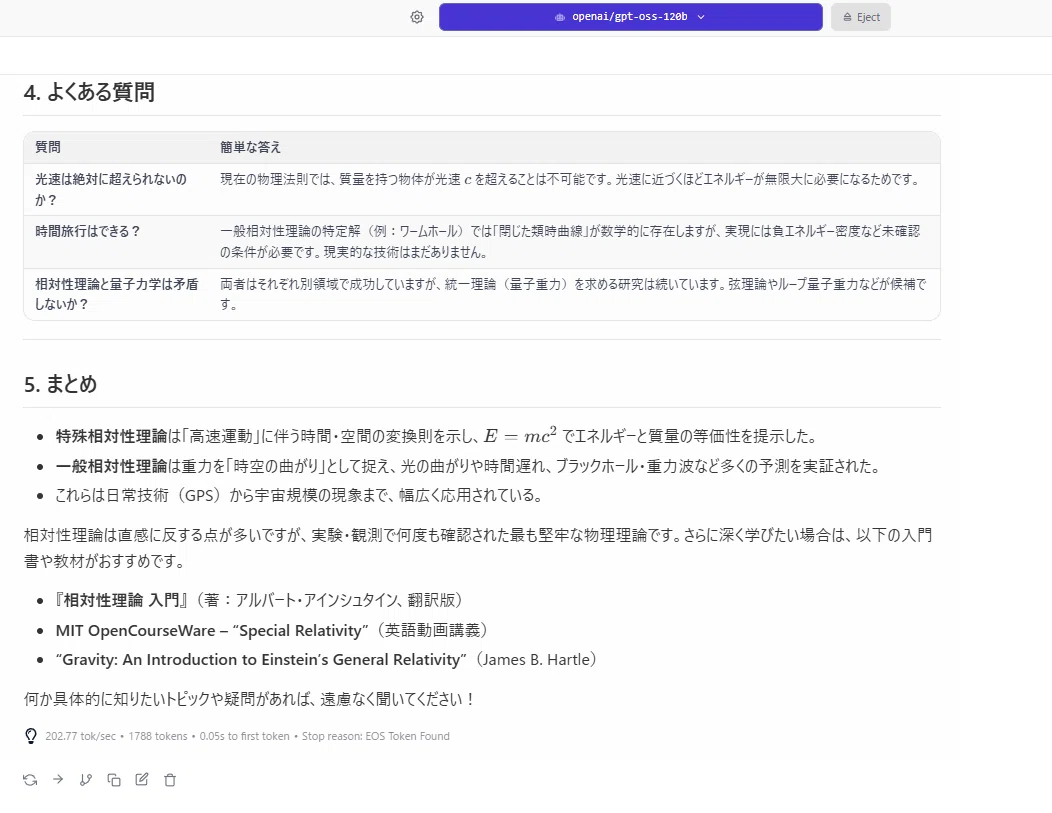The width and height of the screenshot is (1052, 813).
Task: Continue the assistant message with arrow icon
Action: 58,779
